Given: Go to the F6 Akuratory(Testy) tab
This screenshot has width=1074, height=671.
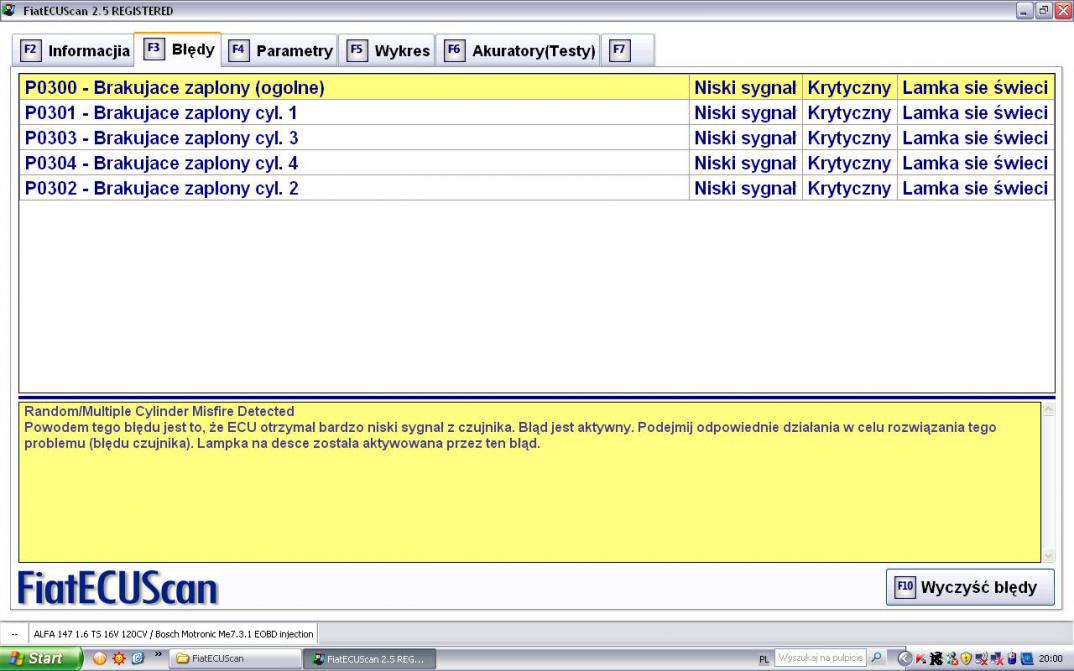Looking at the screenshot, I should click(519, 51).
